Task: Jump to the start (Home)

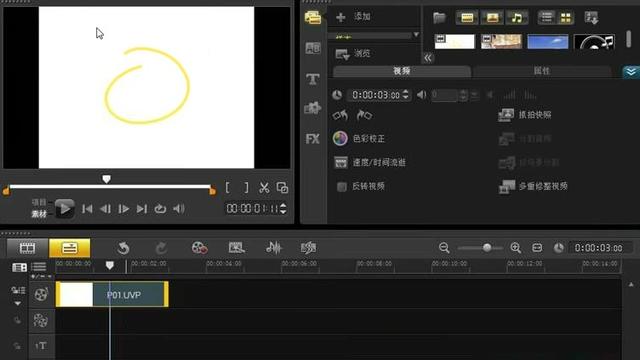Action: (x=87, y=209)
